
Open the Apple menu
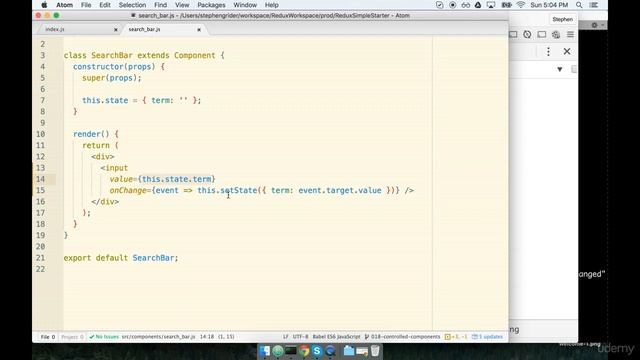[x=44, y=5]
